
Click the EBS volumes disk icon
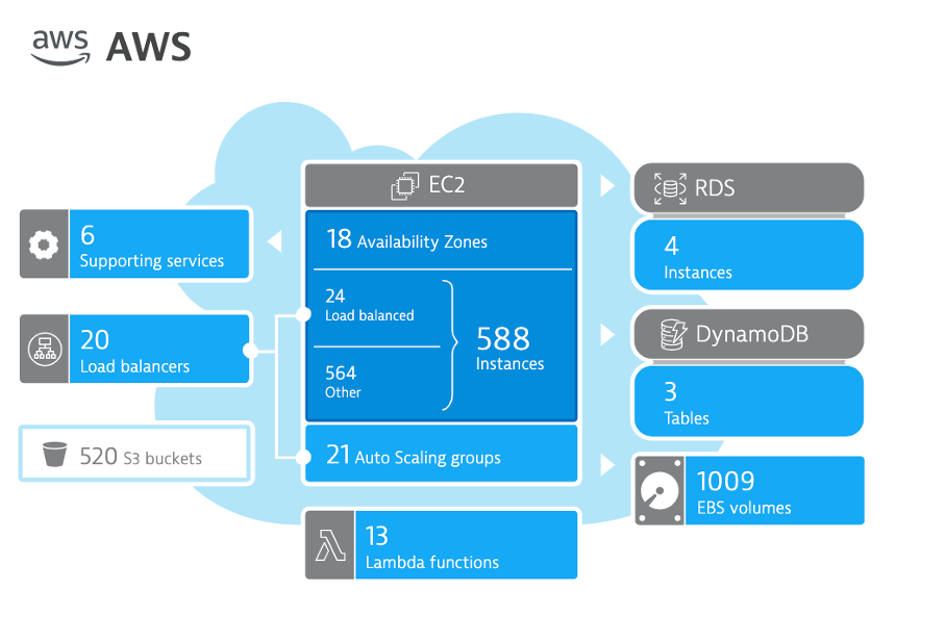coord(658,491)
